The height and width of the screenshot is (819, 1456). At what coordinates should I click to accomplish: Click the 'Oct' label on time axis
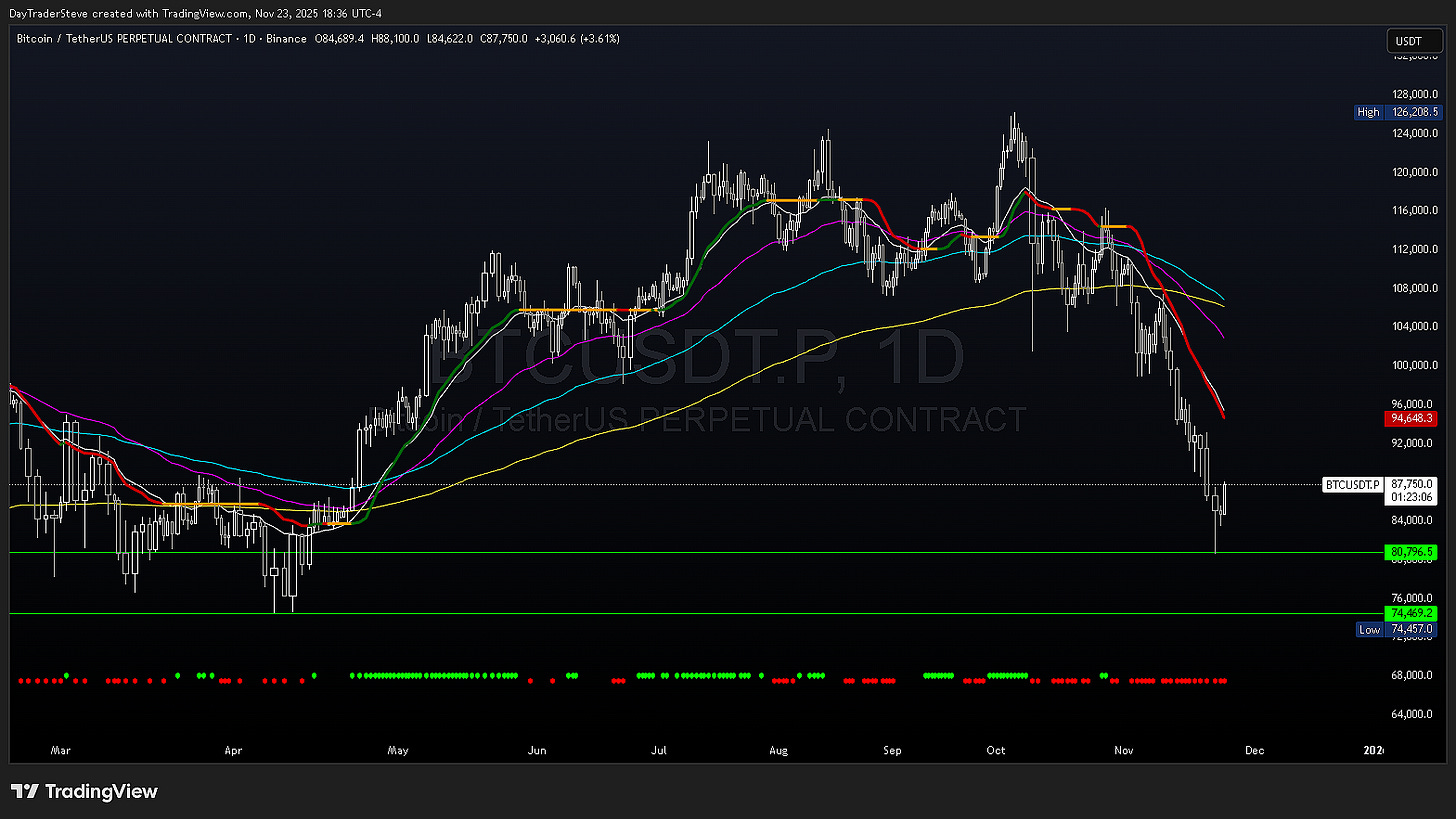click(x=996, y=749)
